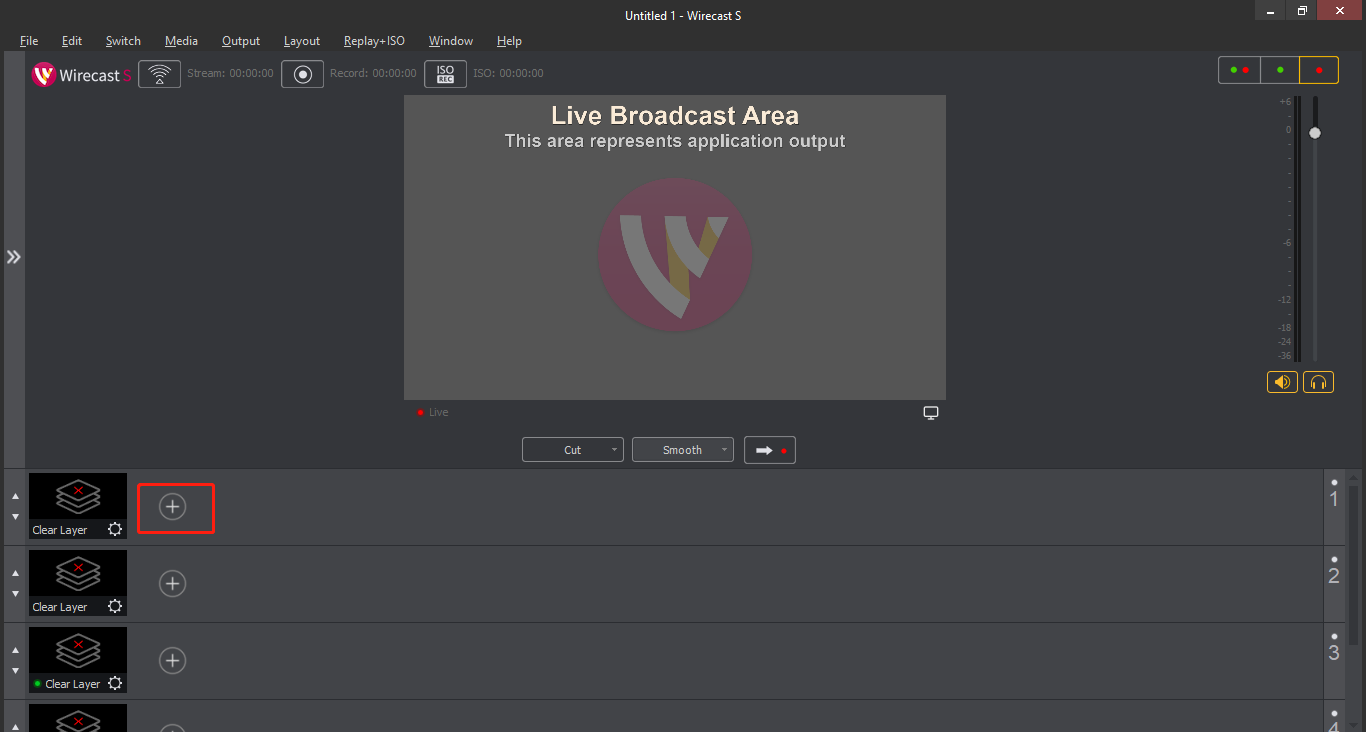Select the Clear Layer thumbnail in layer 2
This screenshot has width=1366, height=732.
point(78,583)
